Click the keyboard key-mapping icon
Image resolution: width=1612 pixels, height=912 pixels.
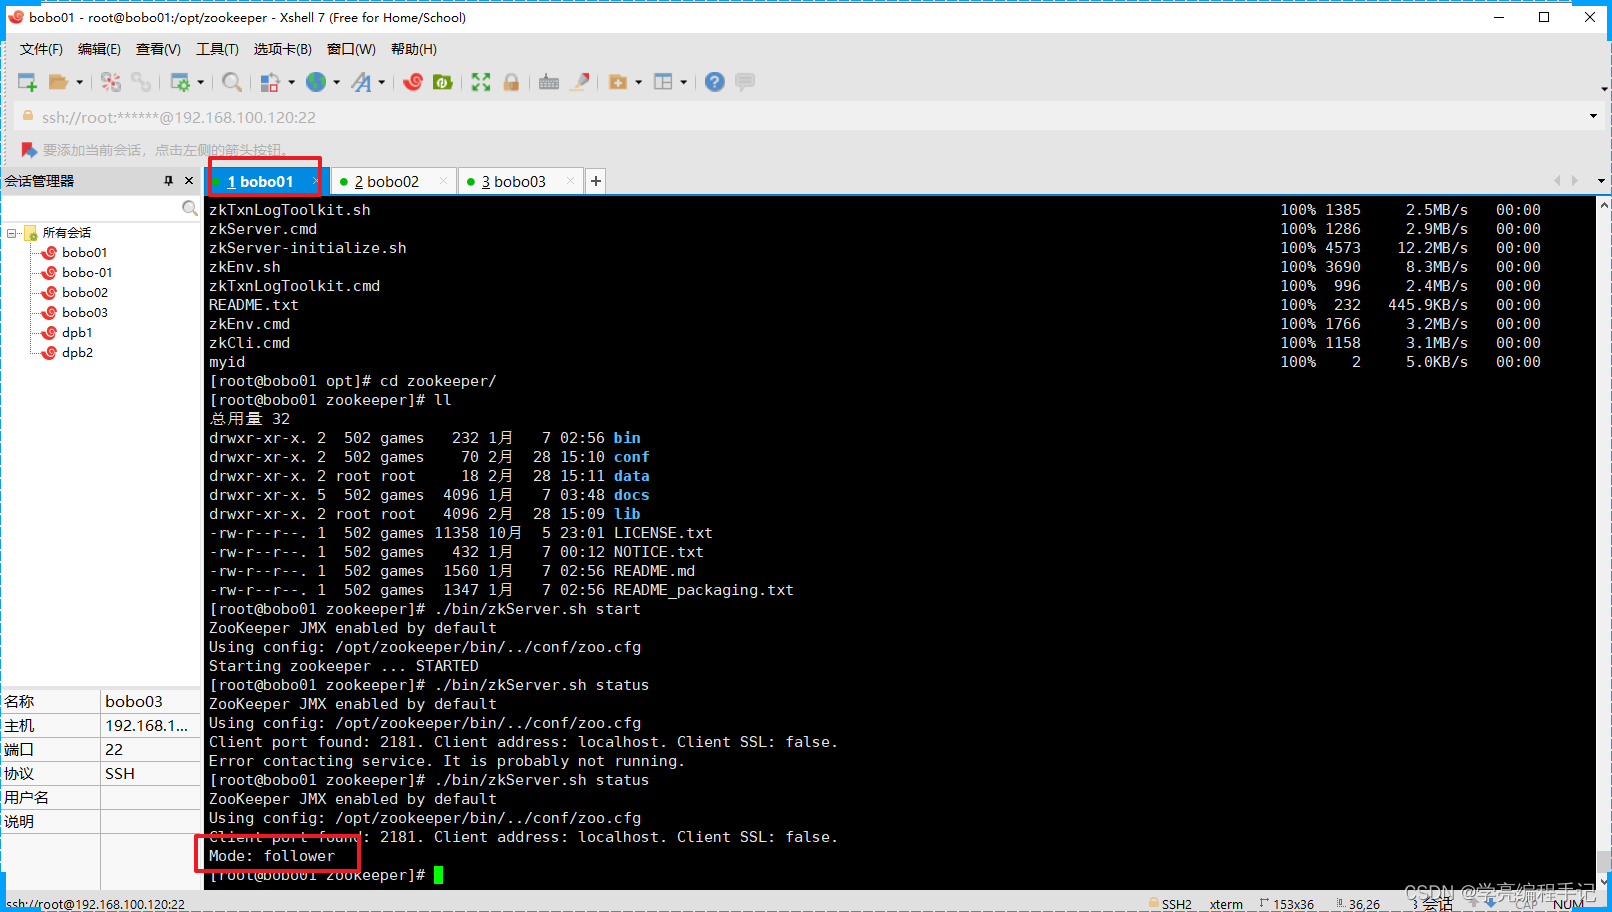[549, 82]
